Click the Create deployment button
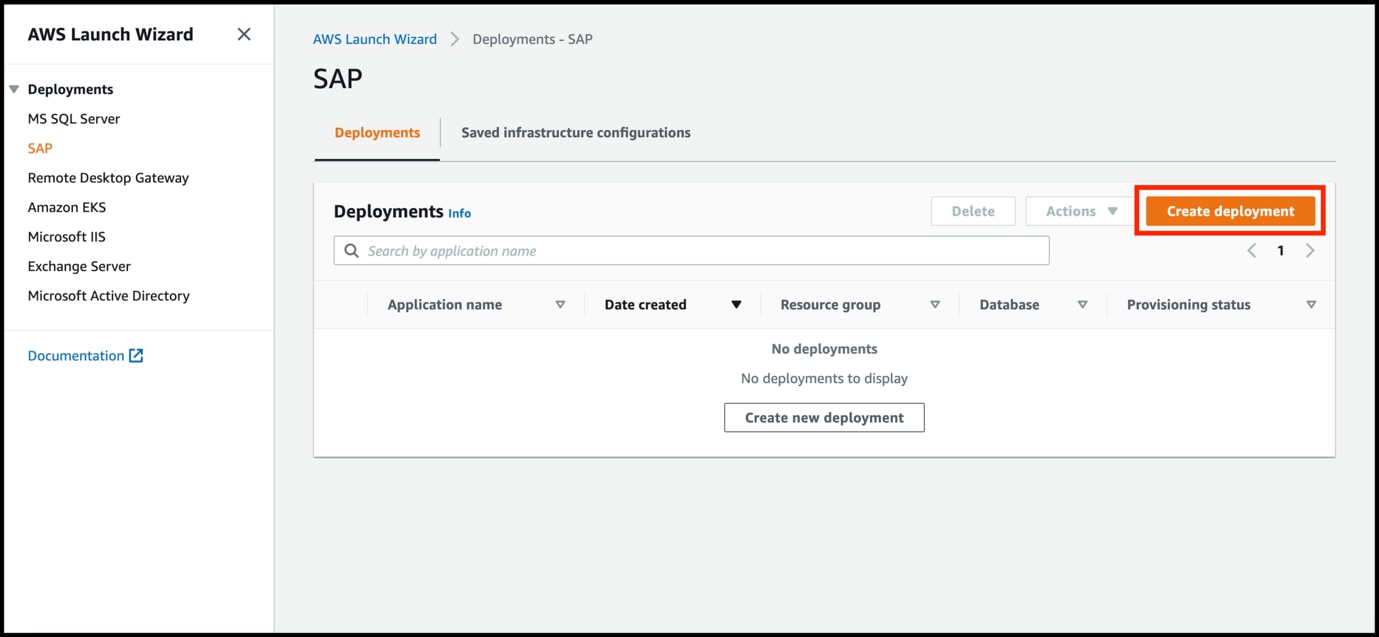1379x637 pixels. pos(1230,211)
